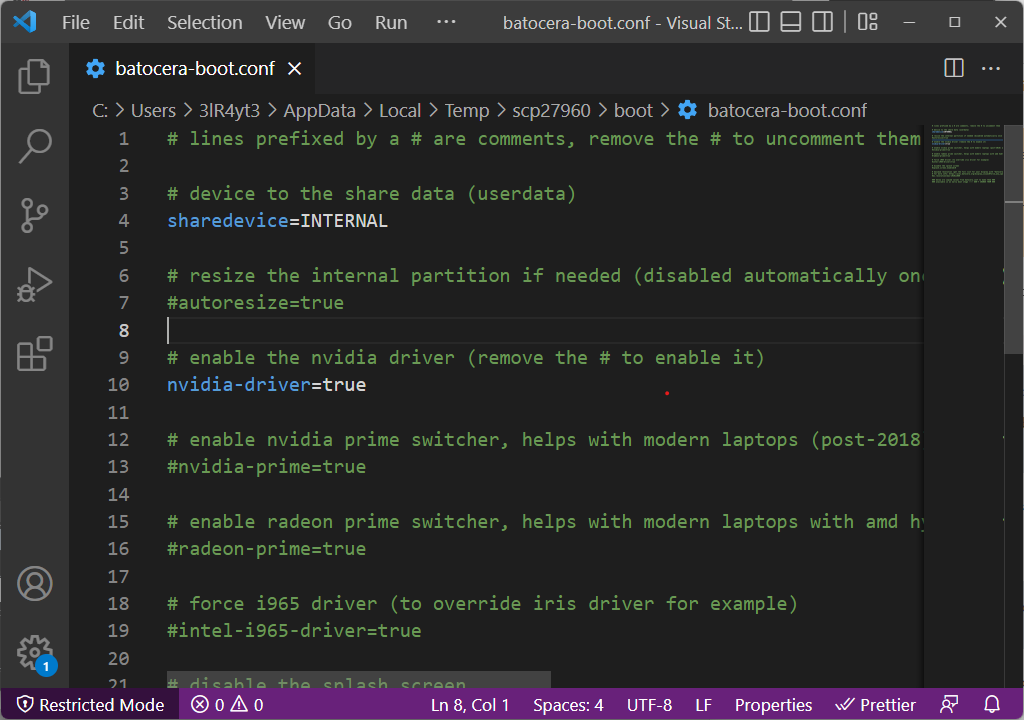Screen dimensions: 1024x720
Task: Click the Ln 8, Col 1 cursor position
Action: (x=470, y=704)
